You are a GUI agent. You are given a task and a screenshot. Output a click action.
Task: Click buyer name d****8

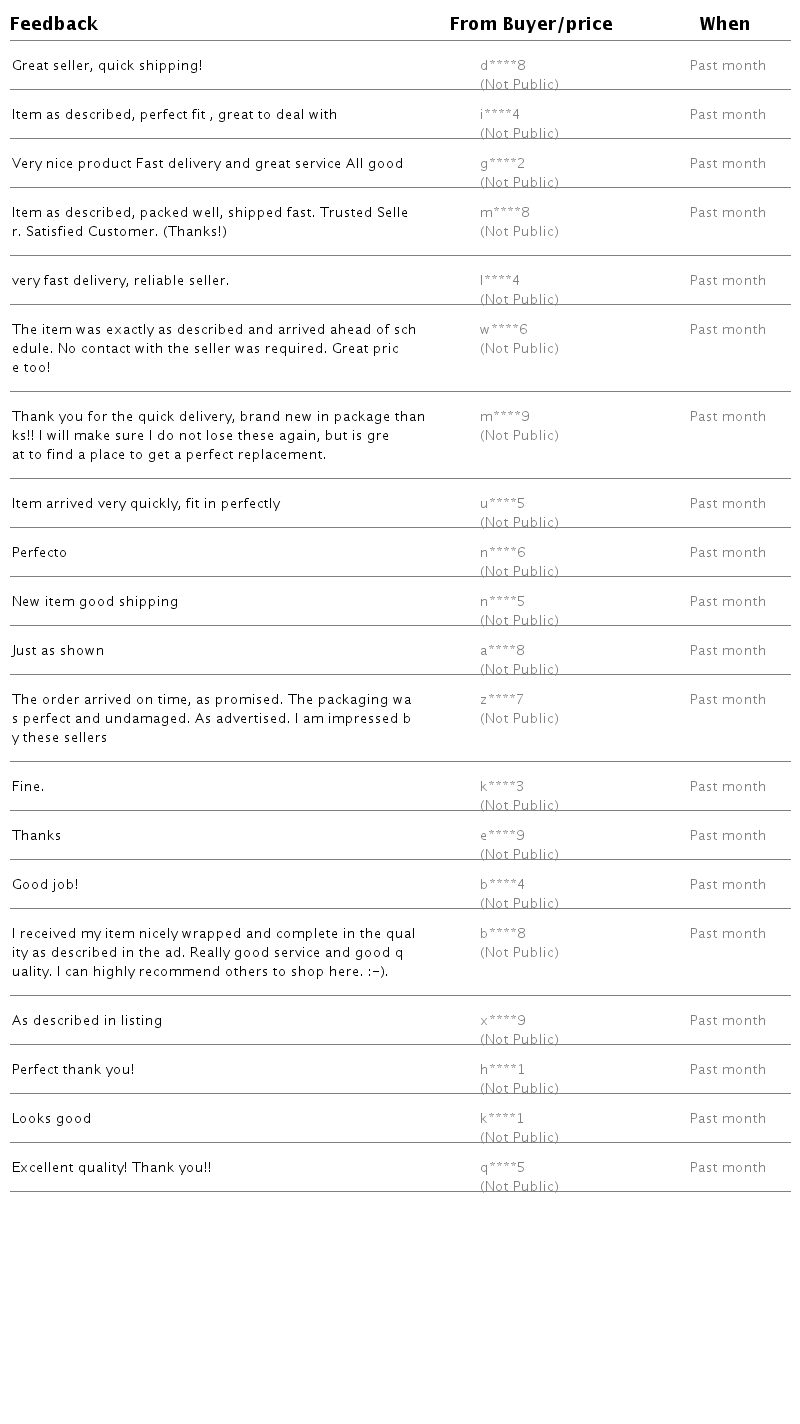coord(503,66)
